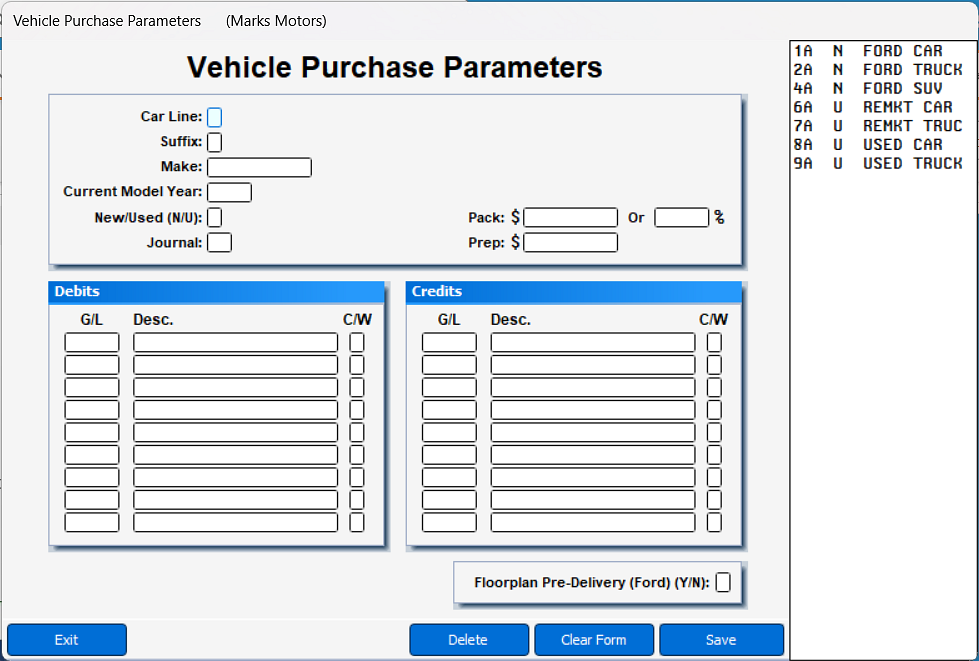
Task: Click the Car Line input box
Action: pos(215,117)
